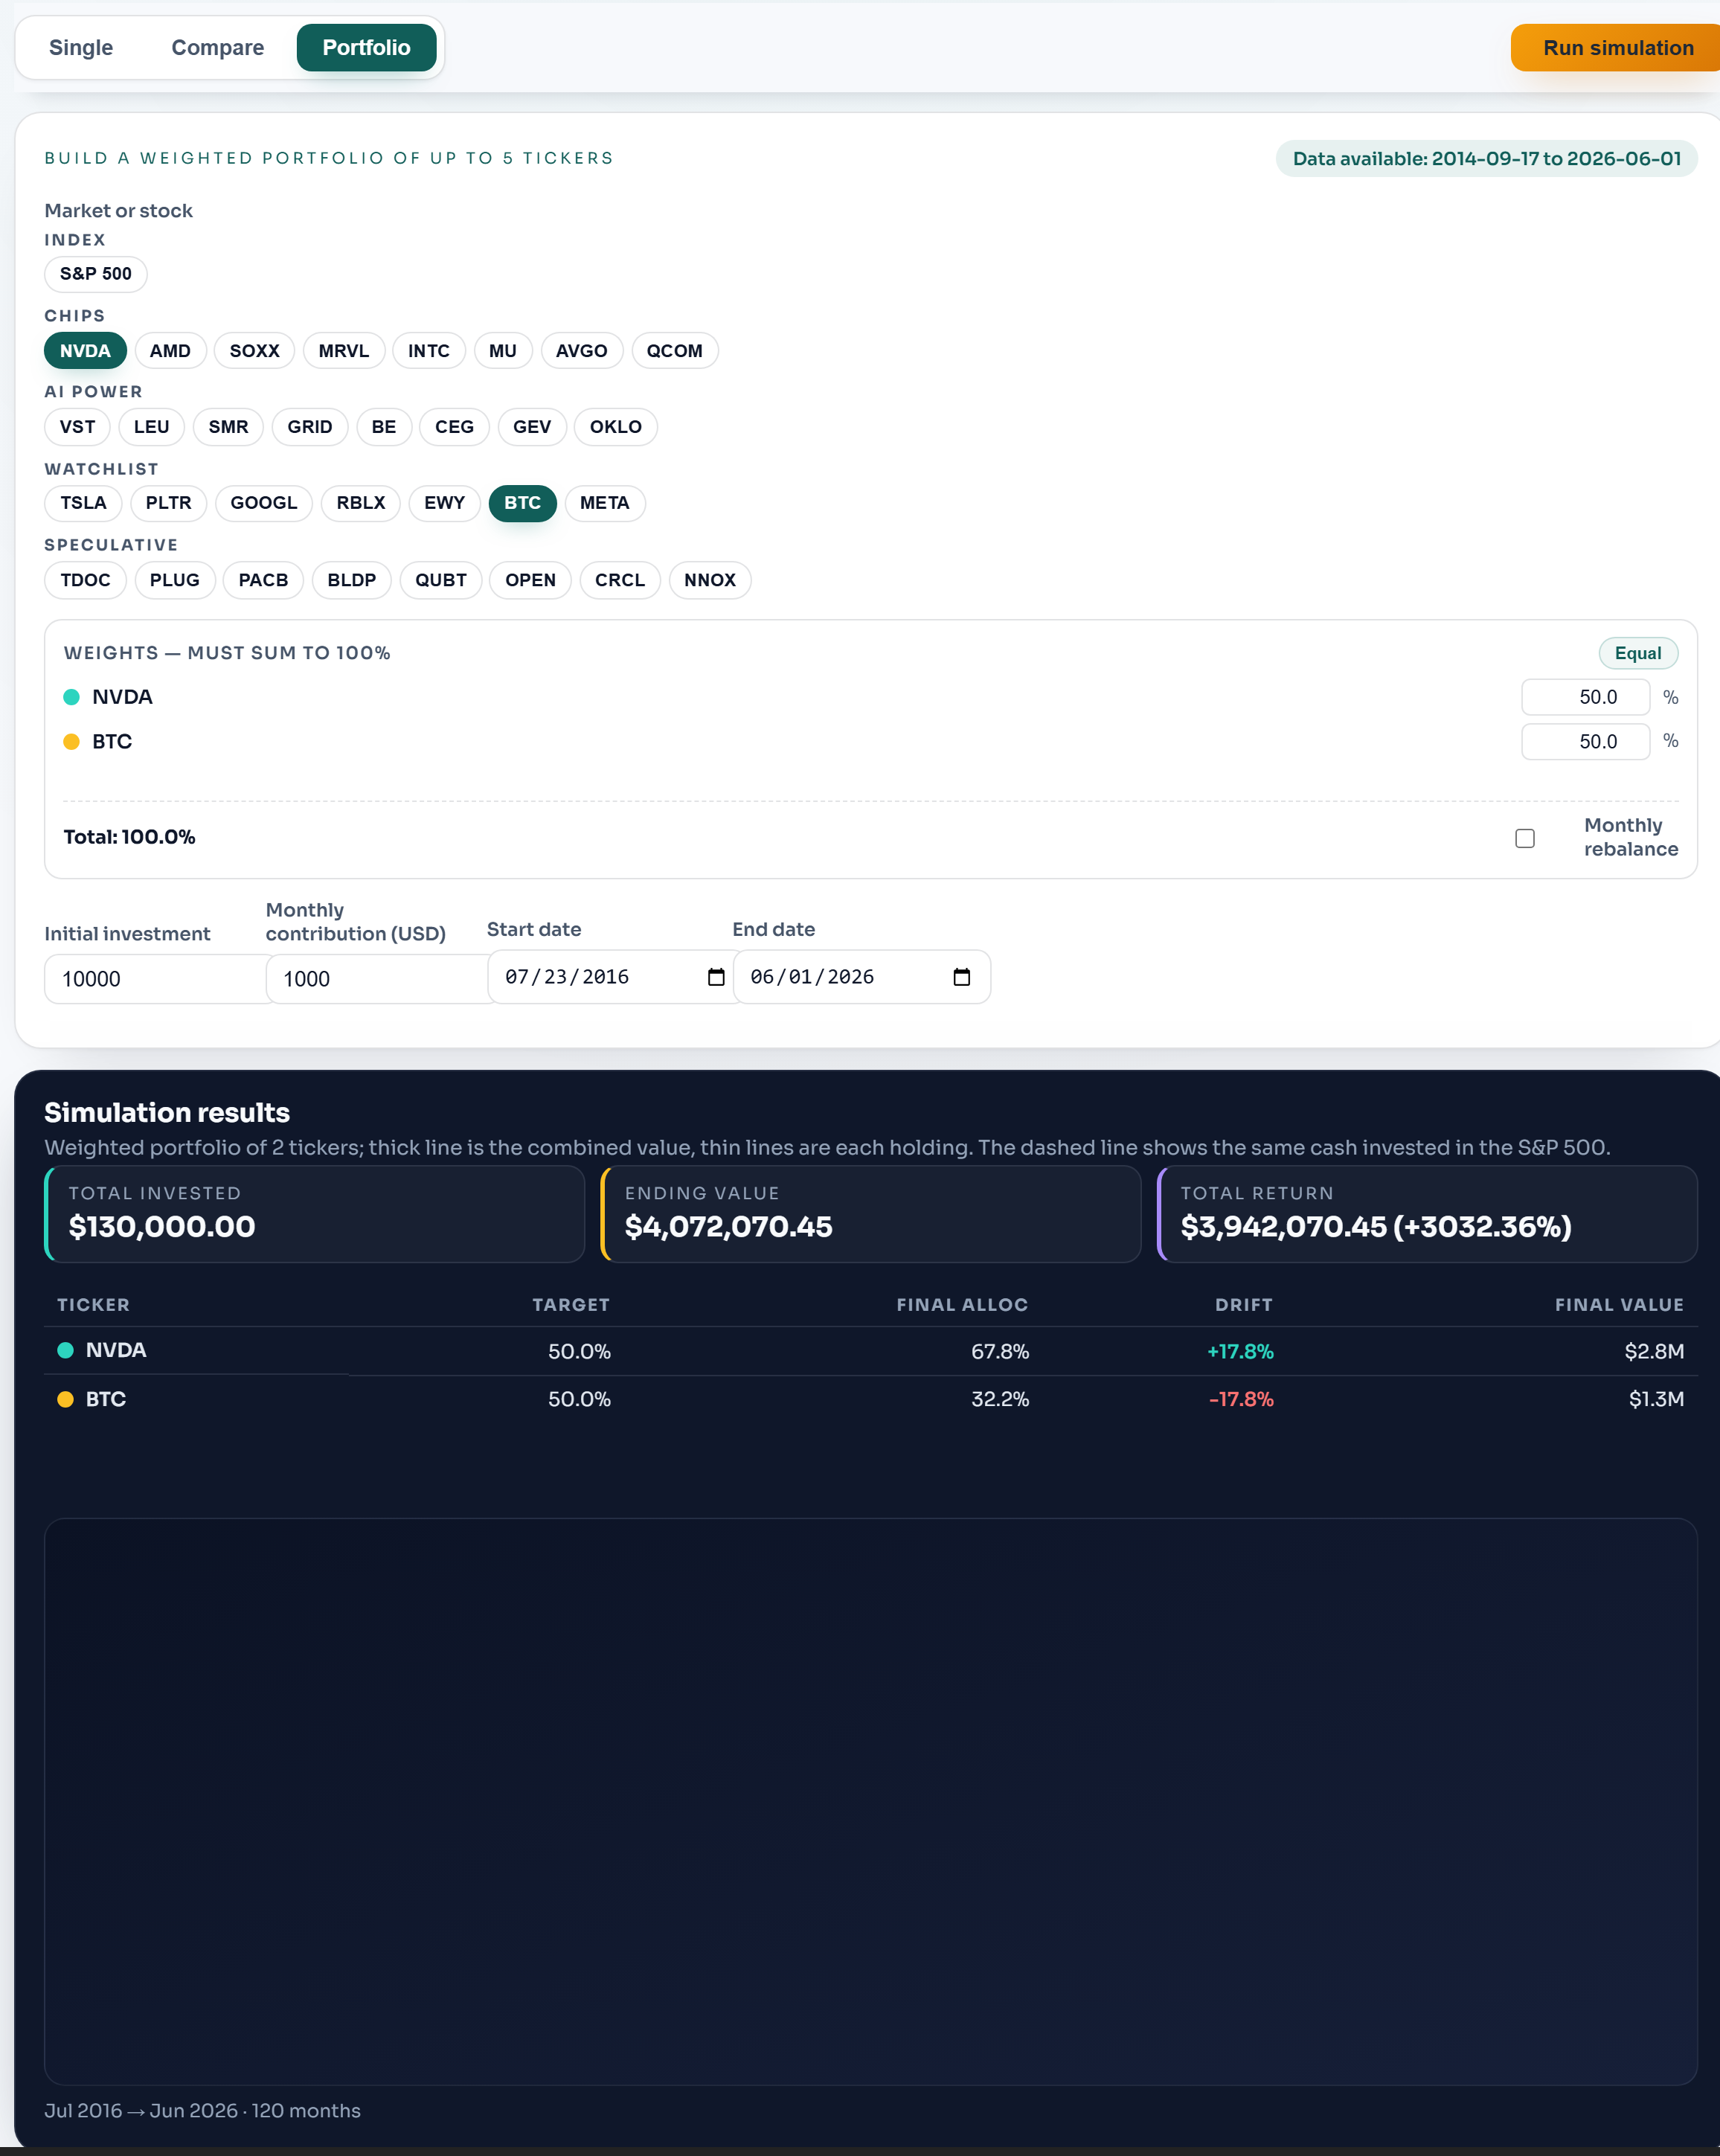1720x2156 pixels.
Task: Add the LEU ticker chip
Action: [x=152, y=427]
